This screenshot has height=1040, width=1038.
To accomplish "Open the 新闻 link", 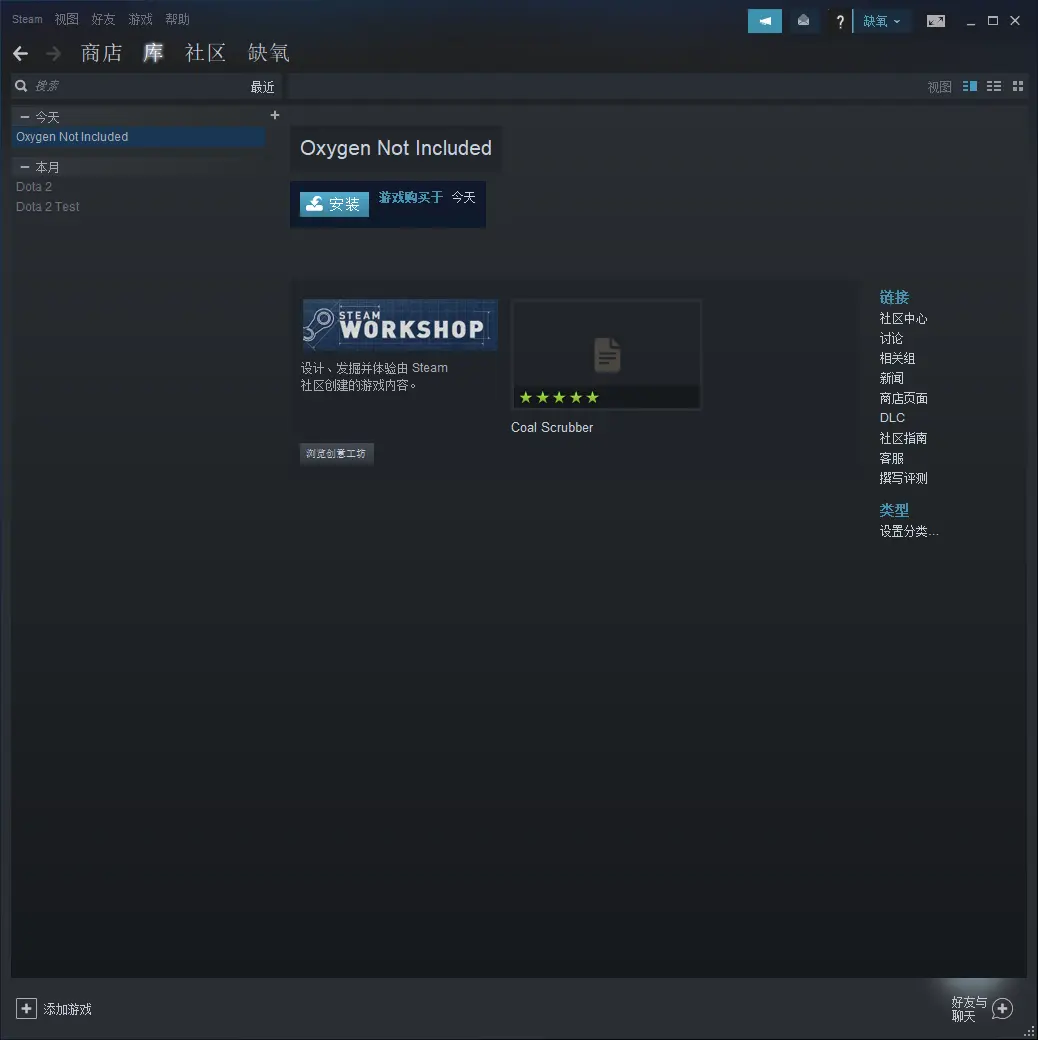I will tap(891, 378).
